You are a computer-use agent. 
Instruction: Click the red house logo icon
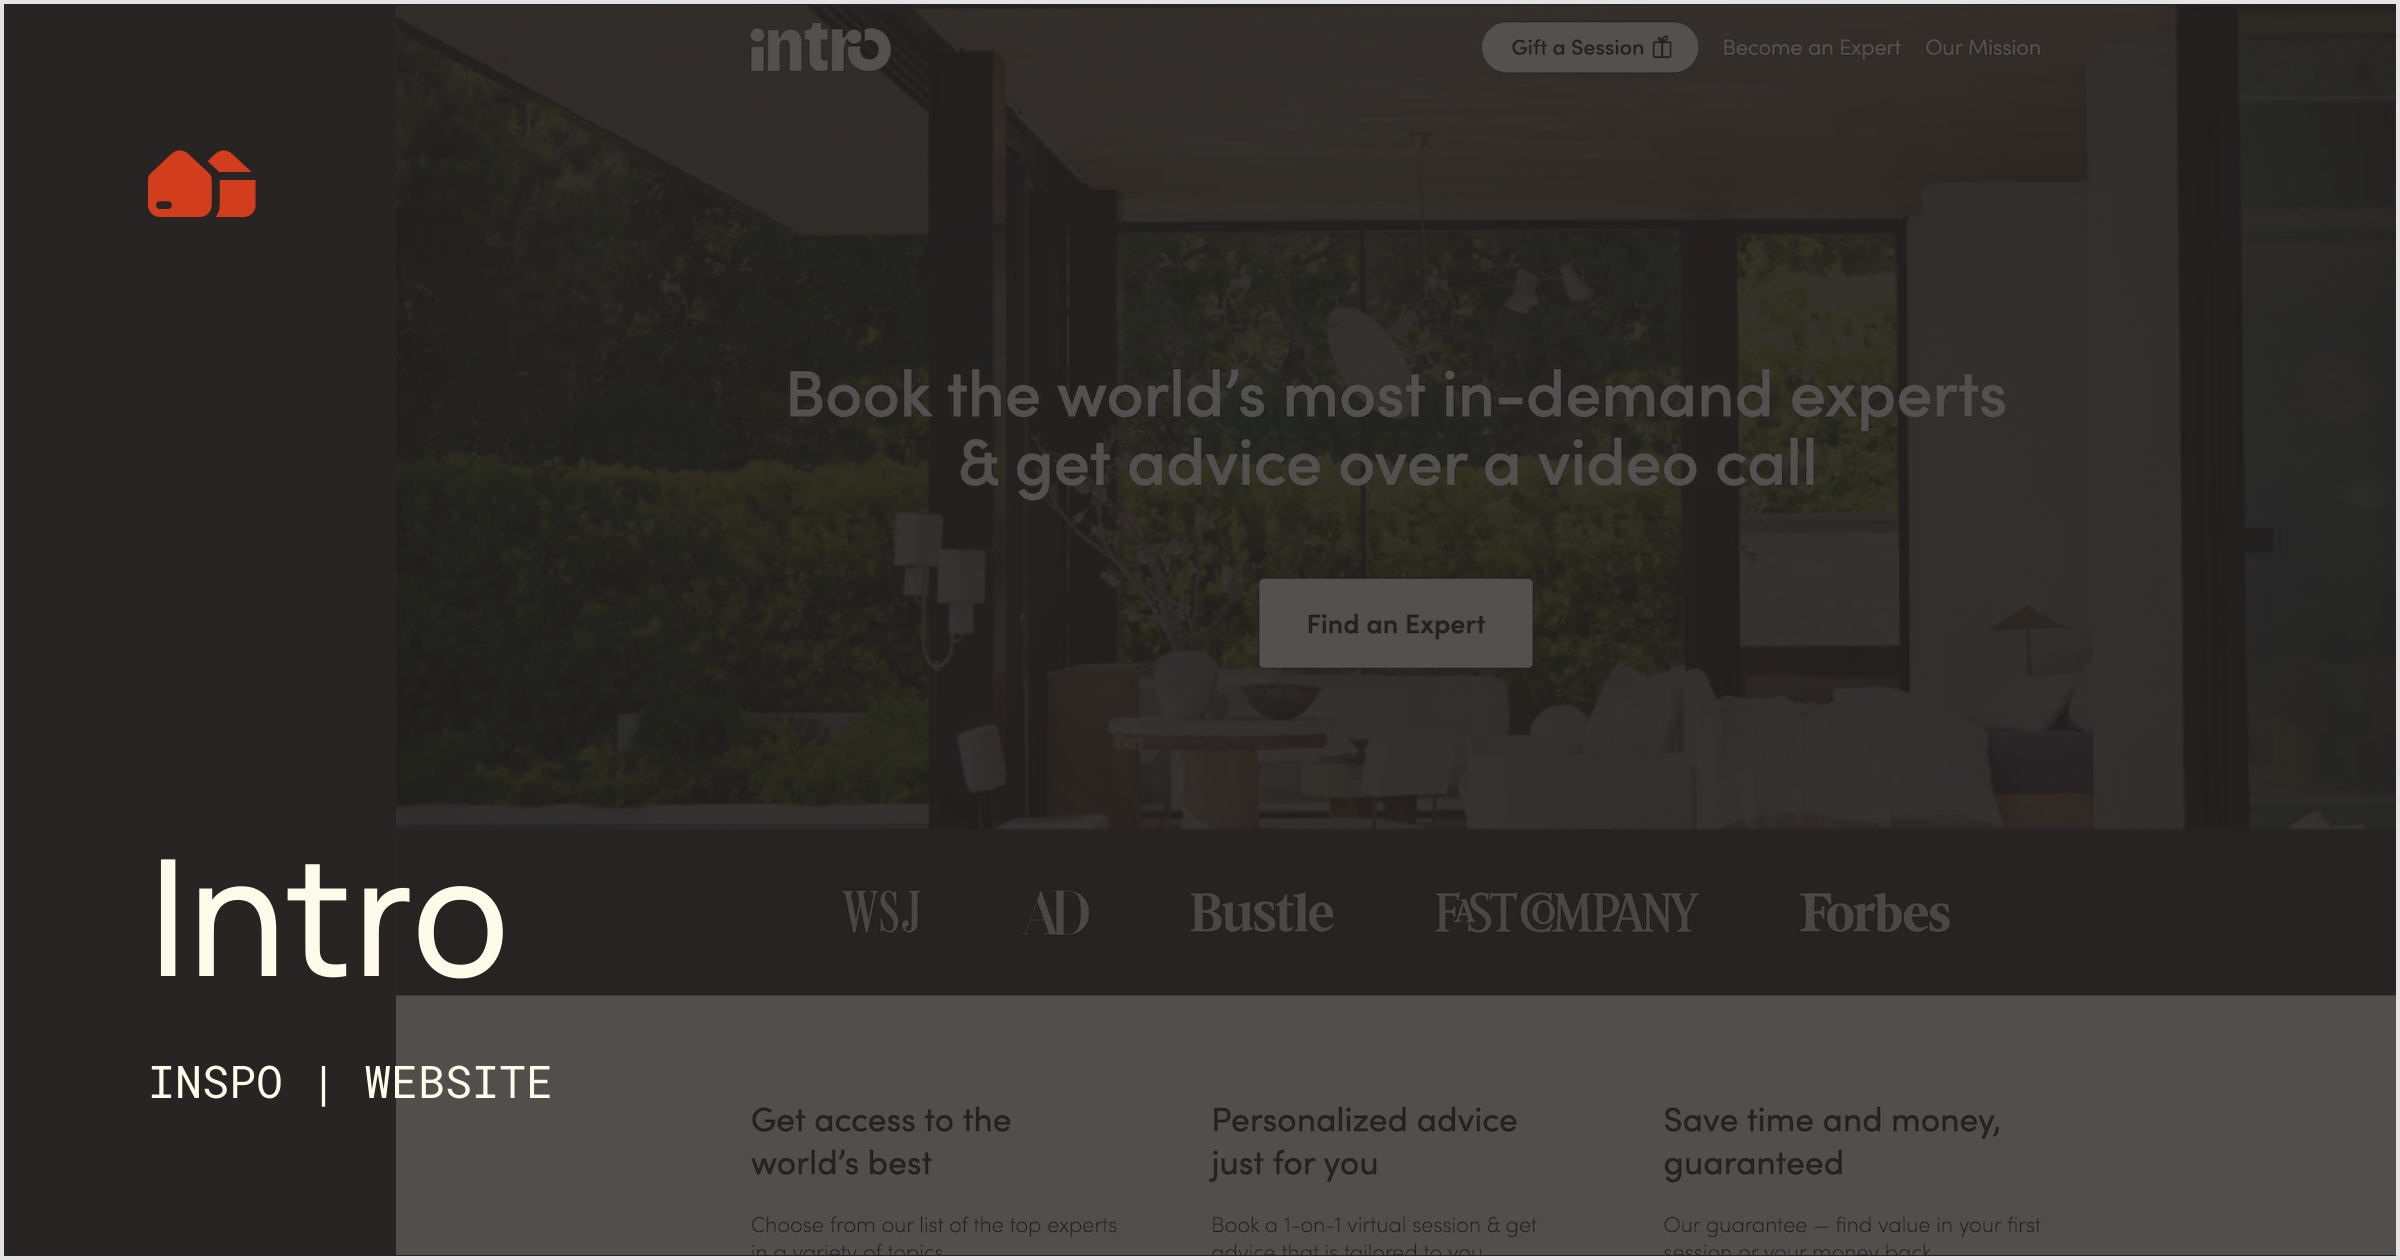pos(202,184)
